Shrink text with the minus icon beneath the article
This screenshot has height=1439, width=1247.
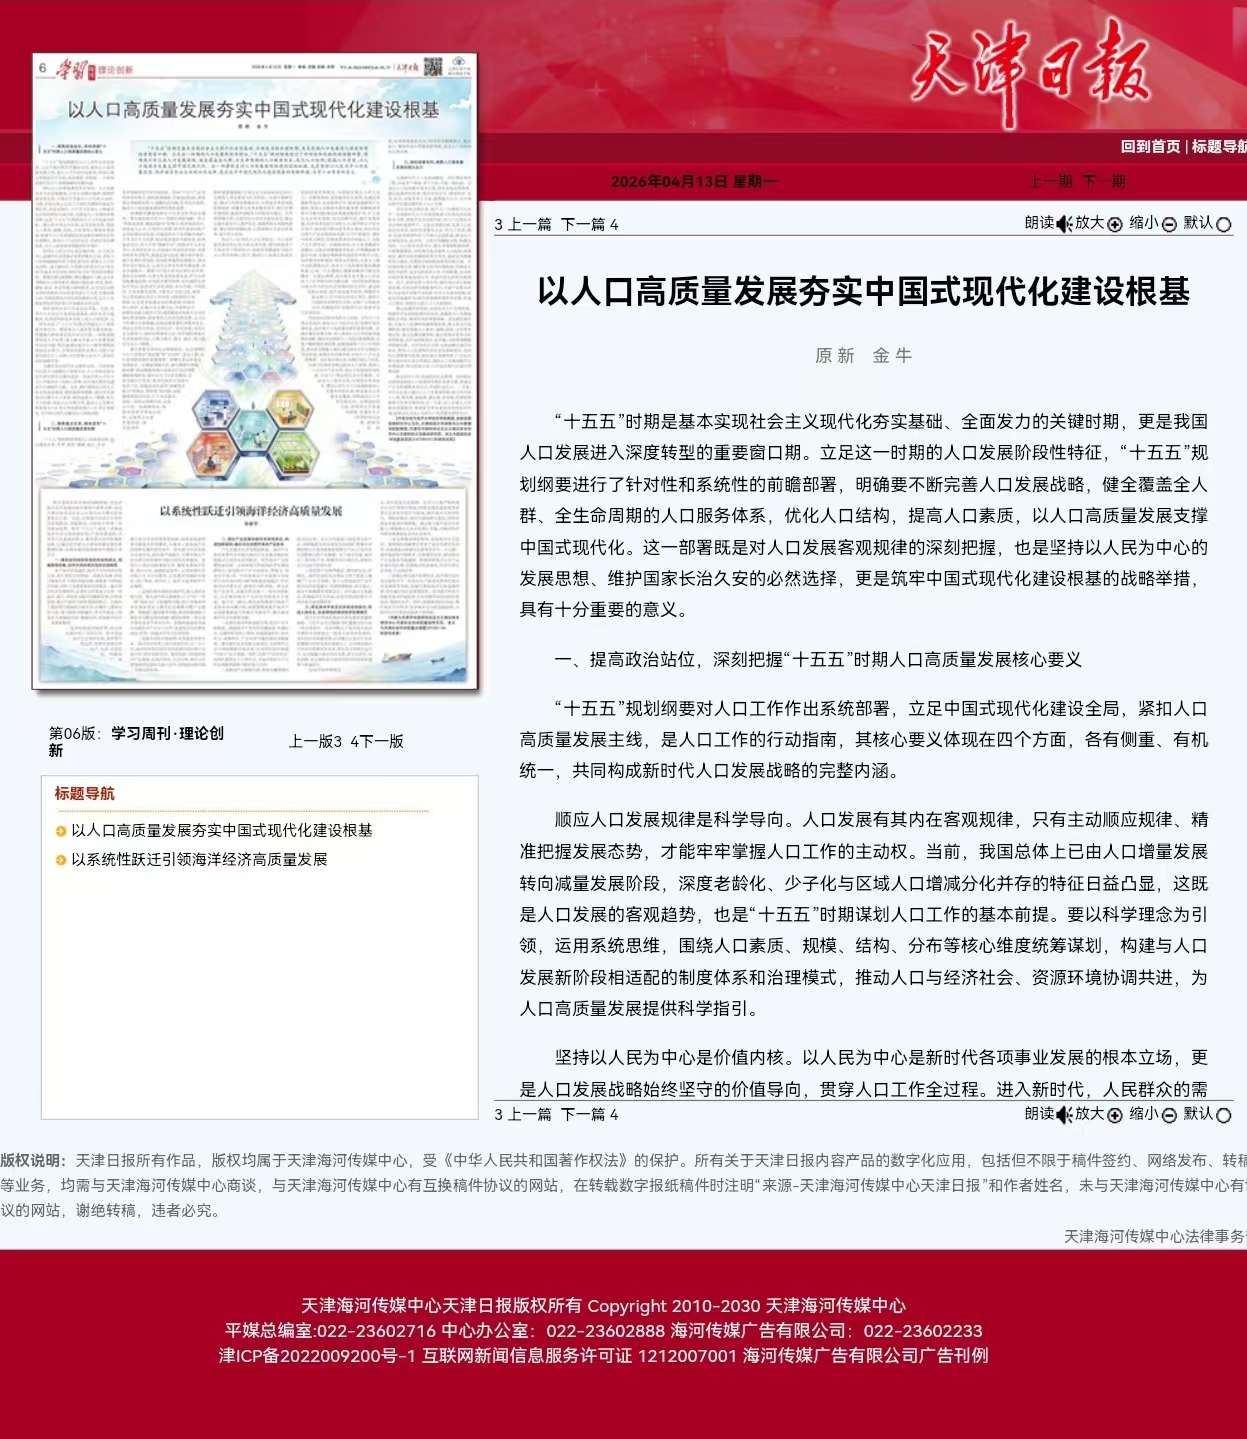tap(1169, 1114)
